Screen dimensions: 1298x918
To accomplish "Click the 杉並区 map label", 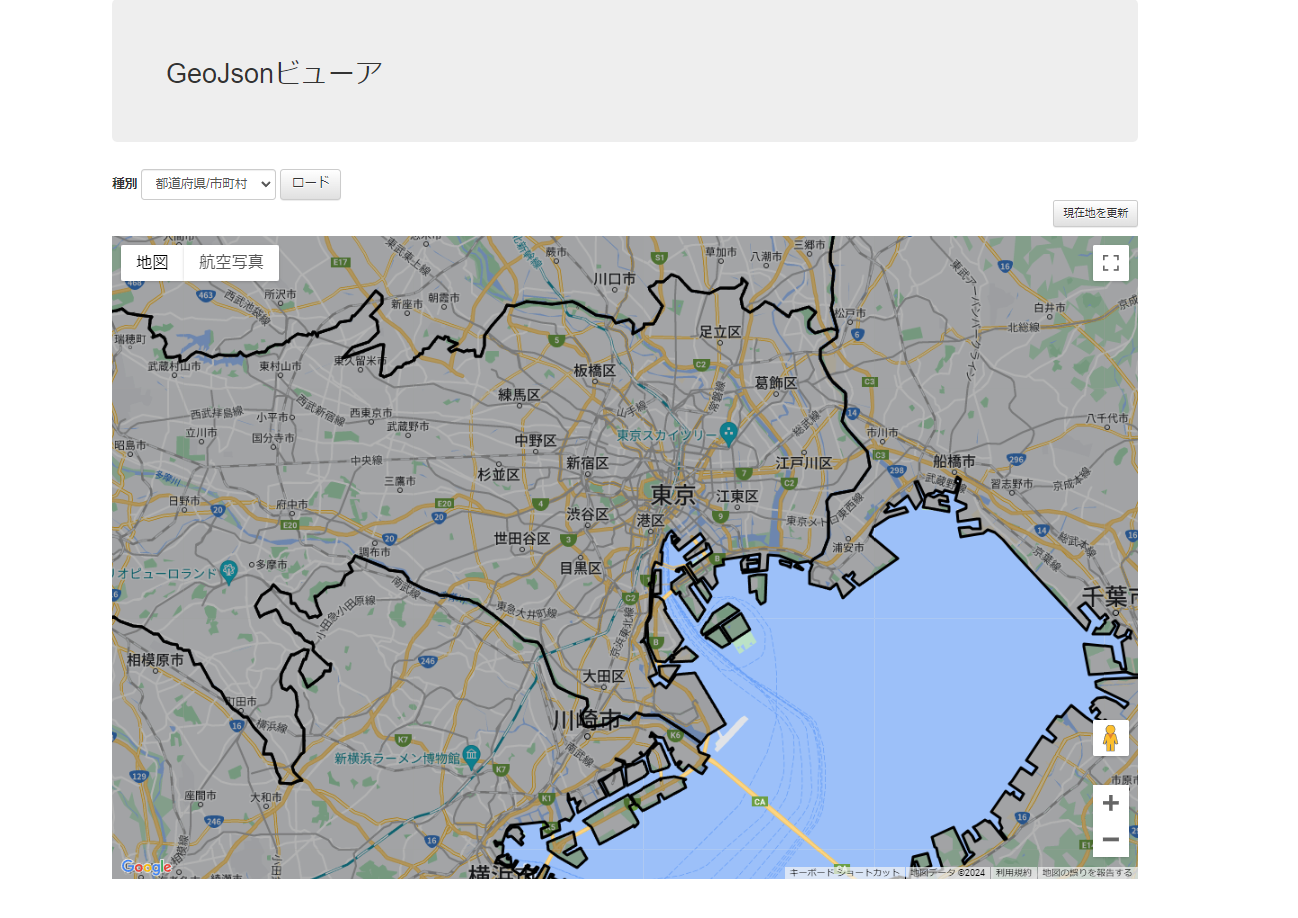I will [x=499, y=474].
